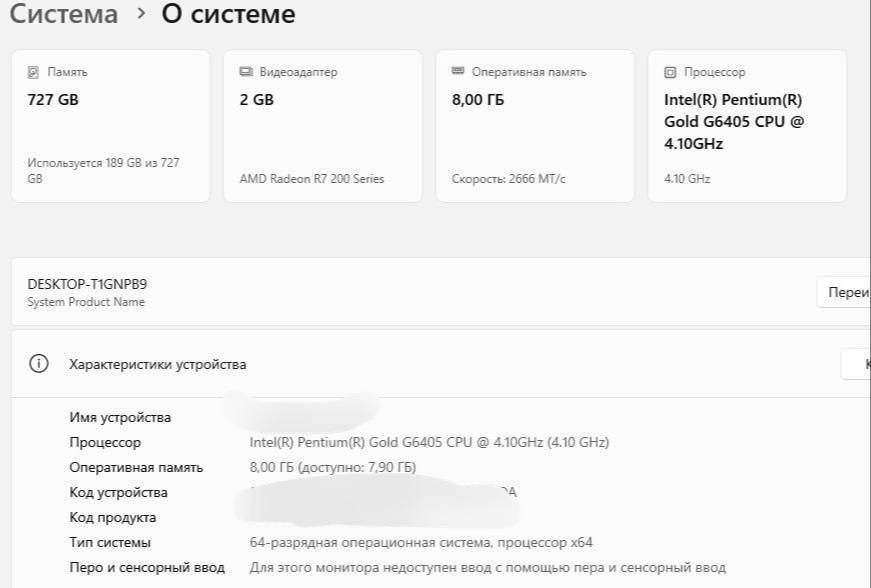Click the storage icon in the Память card
The width and height of the screenshot is (871, 588).
[x=33, y=72]
